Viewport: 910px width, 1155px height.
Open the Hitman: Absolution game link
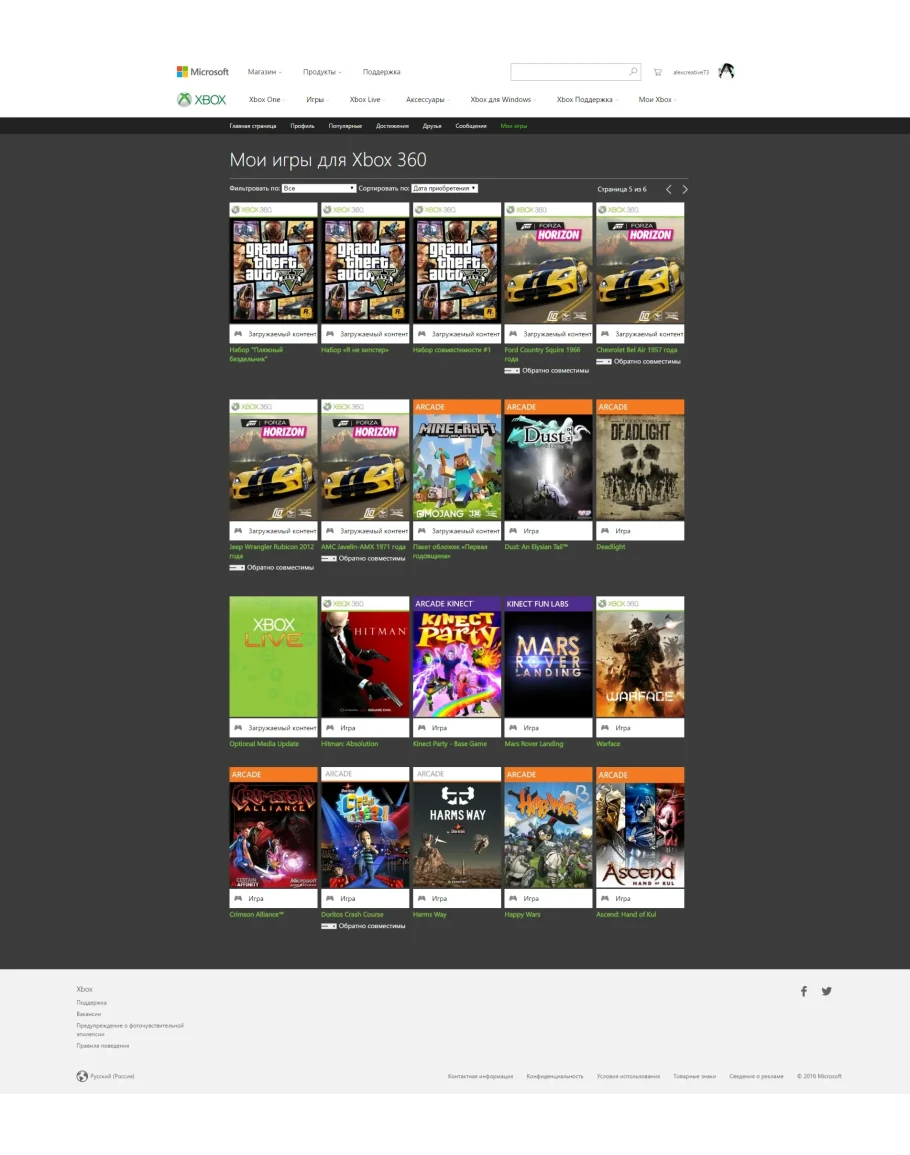[349, 744]
